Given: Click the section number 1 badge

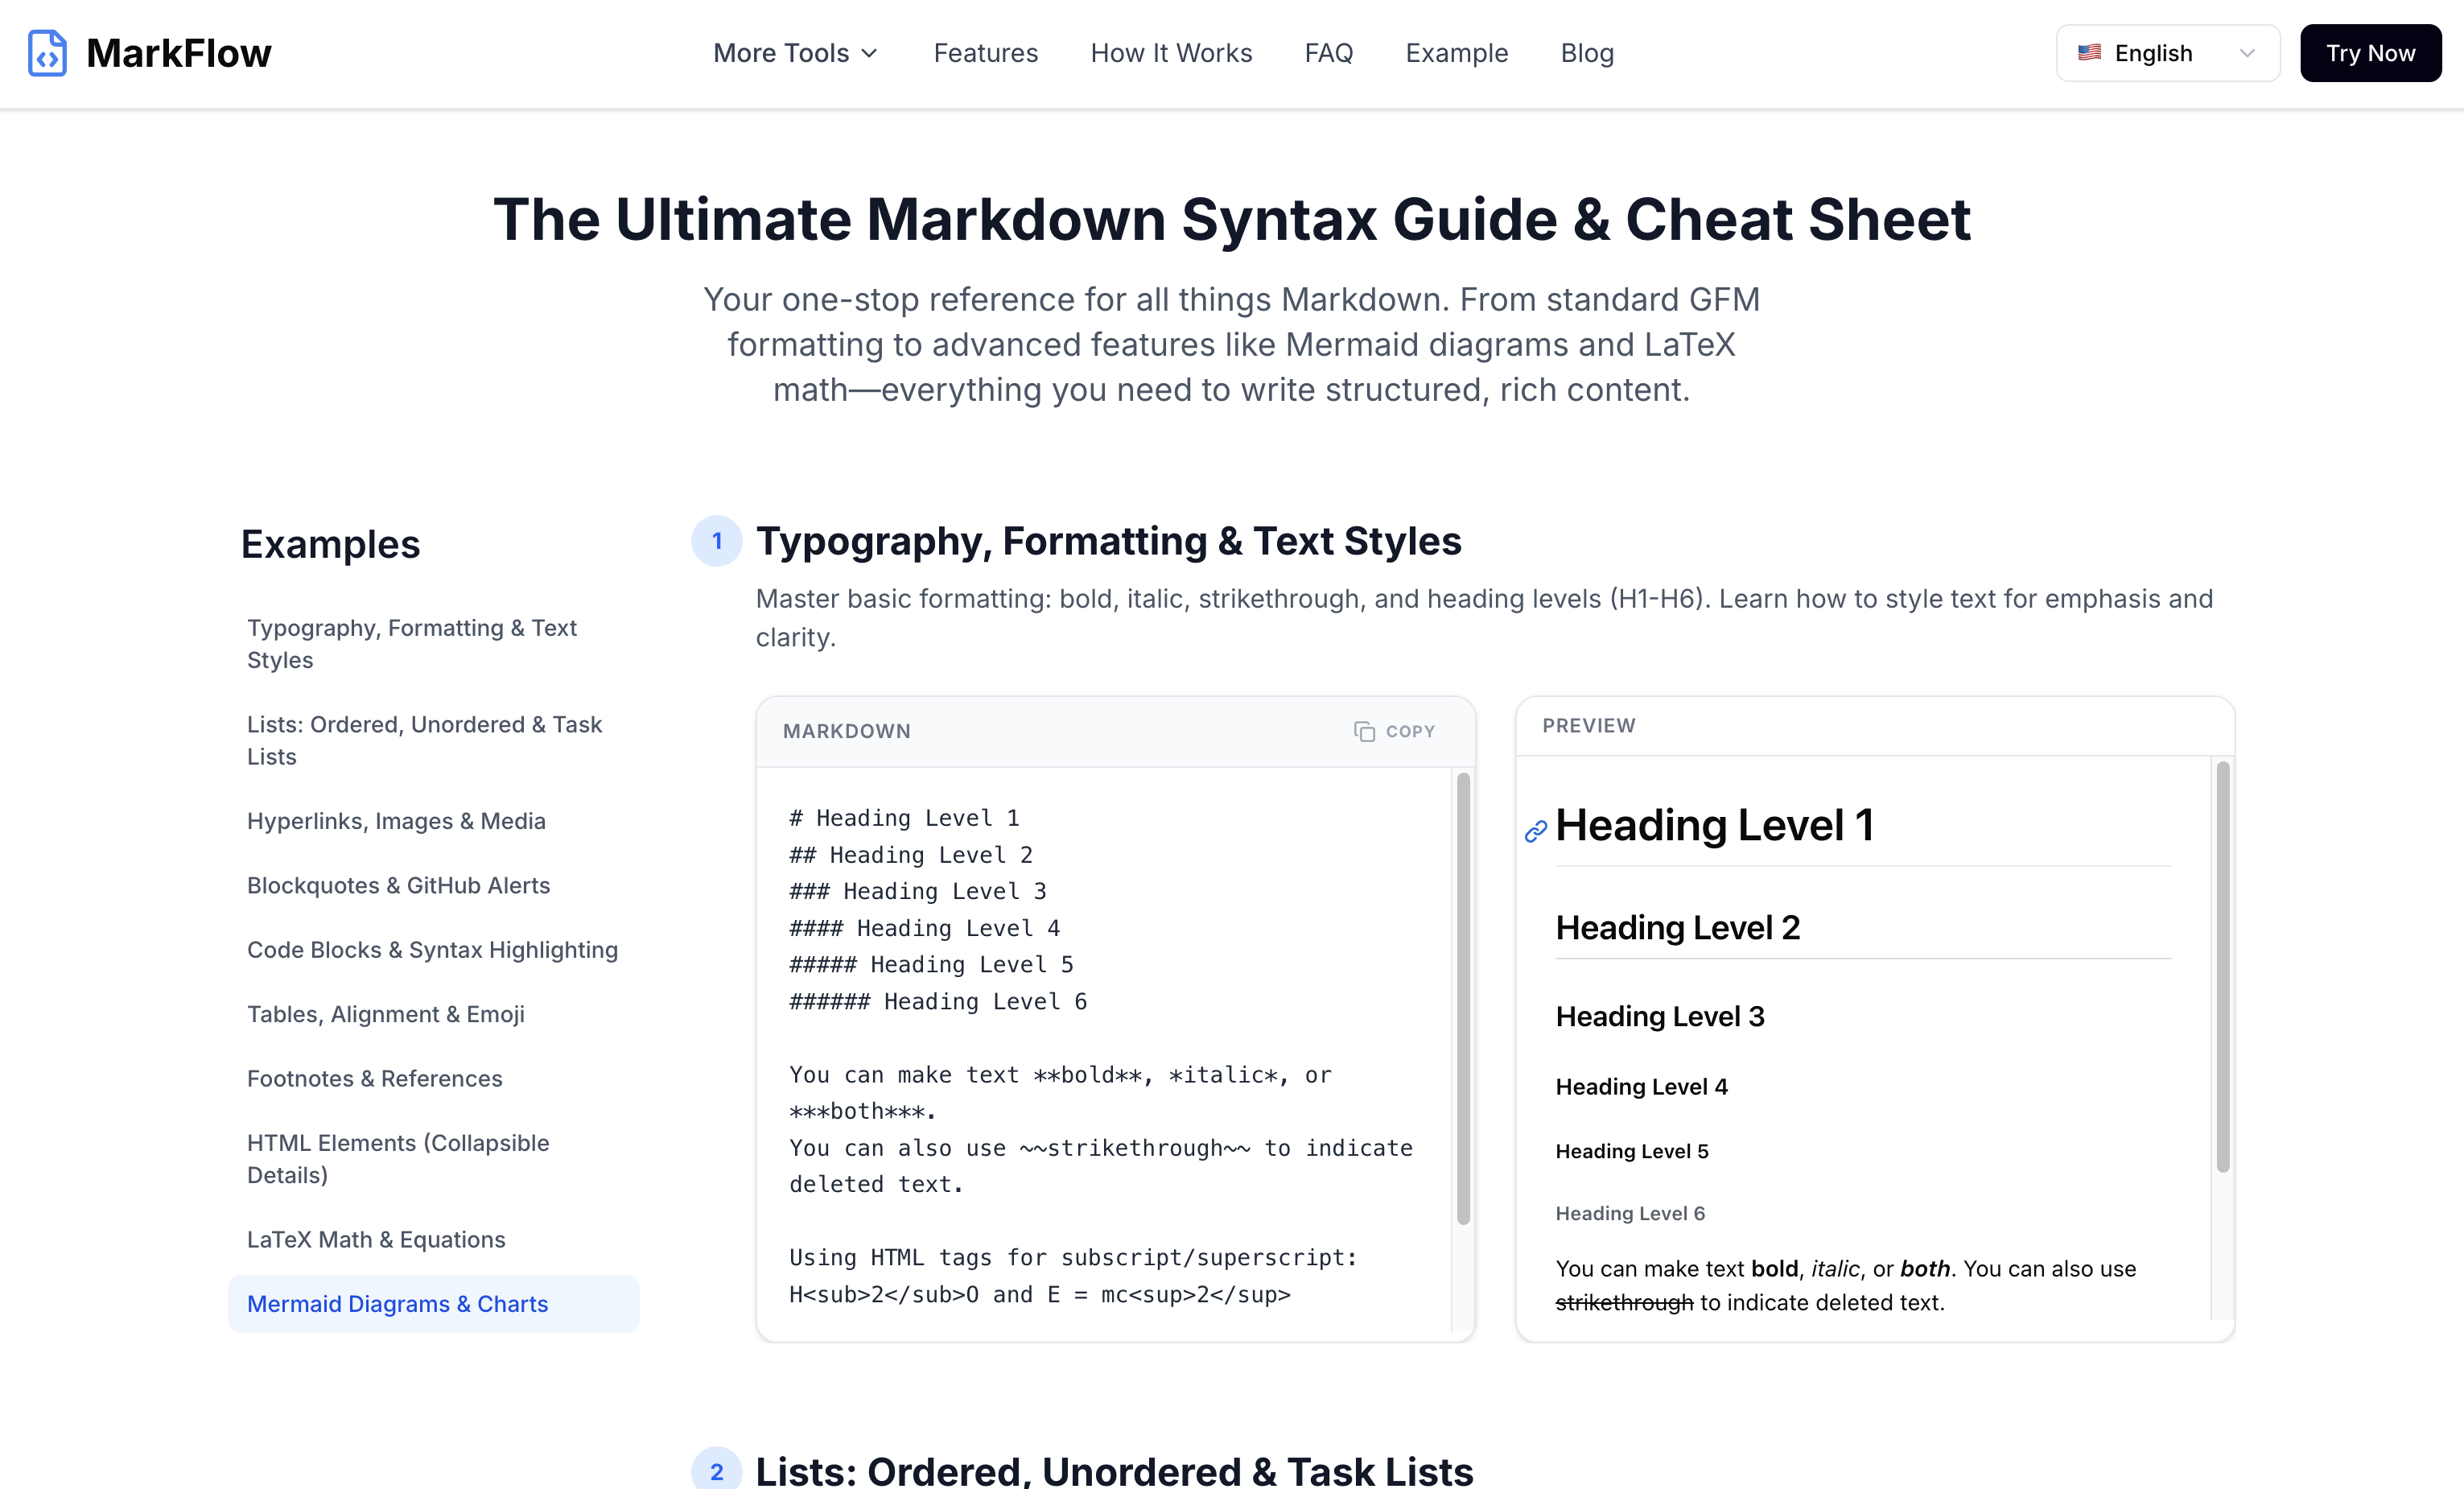Looking at the screenshot, I should (x=716, y=541).
